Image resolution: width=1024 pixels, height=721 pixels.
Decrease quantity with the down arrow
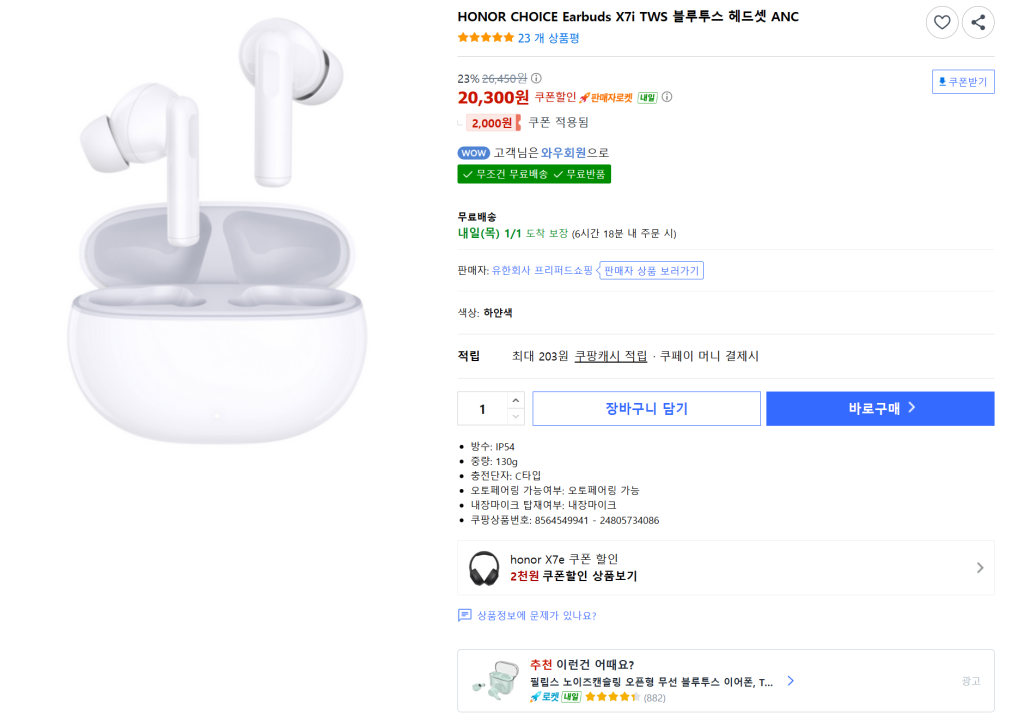point(515,416)
